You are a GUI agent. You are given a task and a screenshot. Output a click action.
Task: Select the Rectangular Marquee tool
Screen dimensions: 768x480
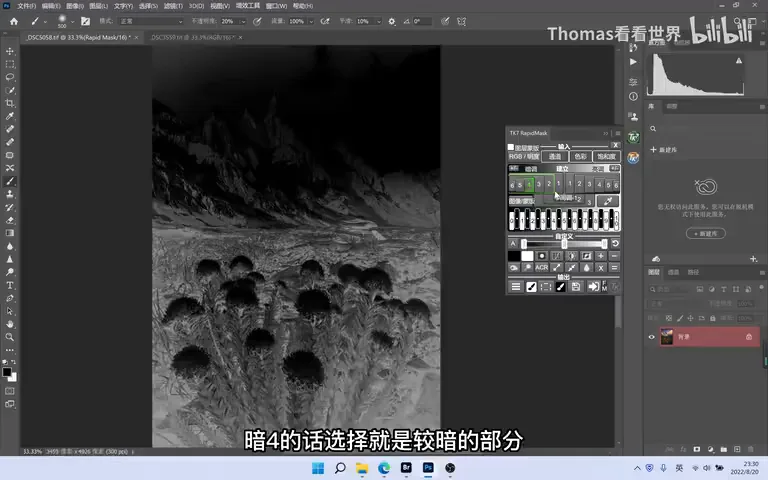pos(10,64)
